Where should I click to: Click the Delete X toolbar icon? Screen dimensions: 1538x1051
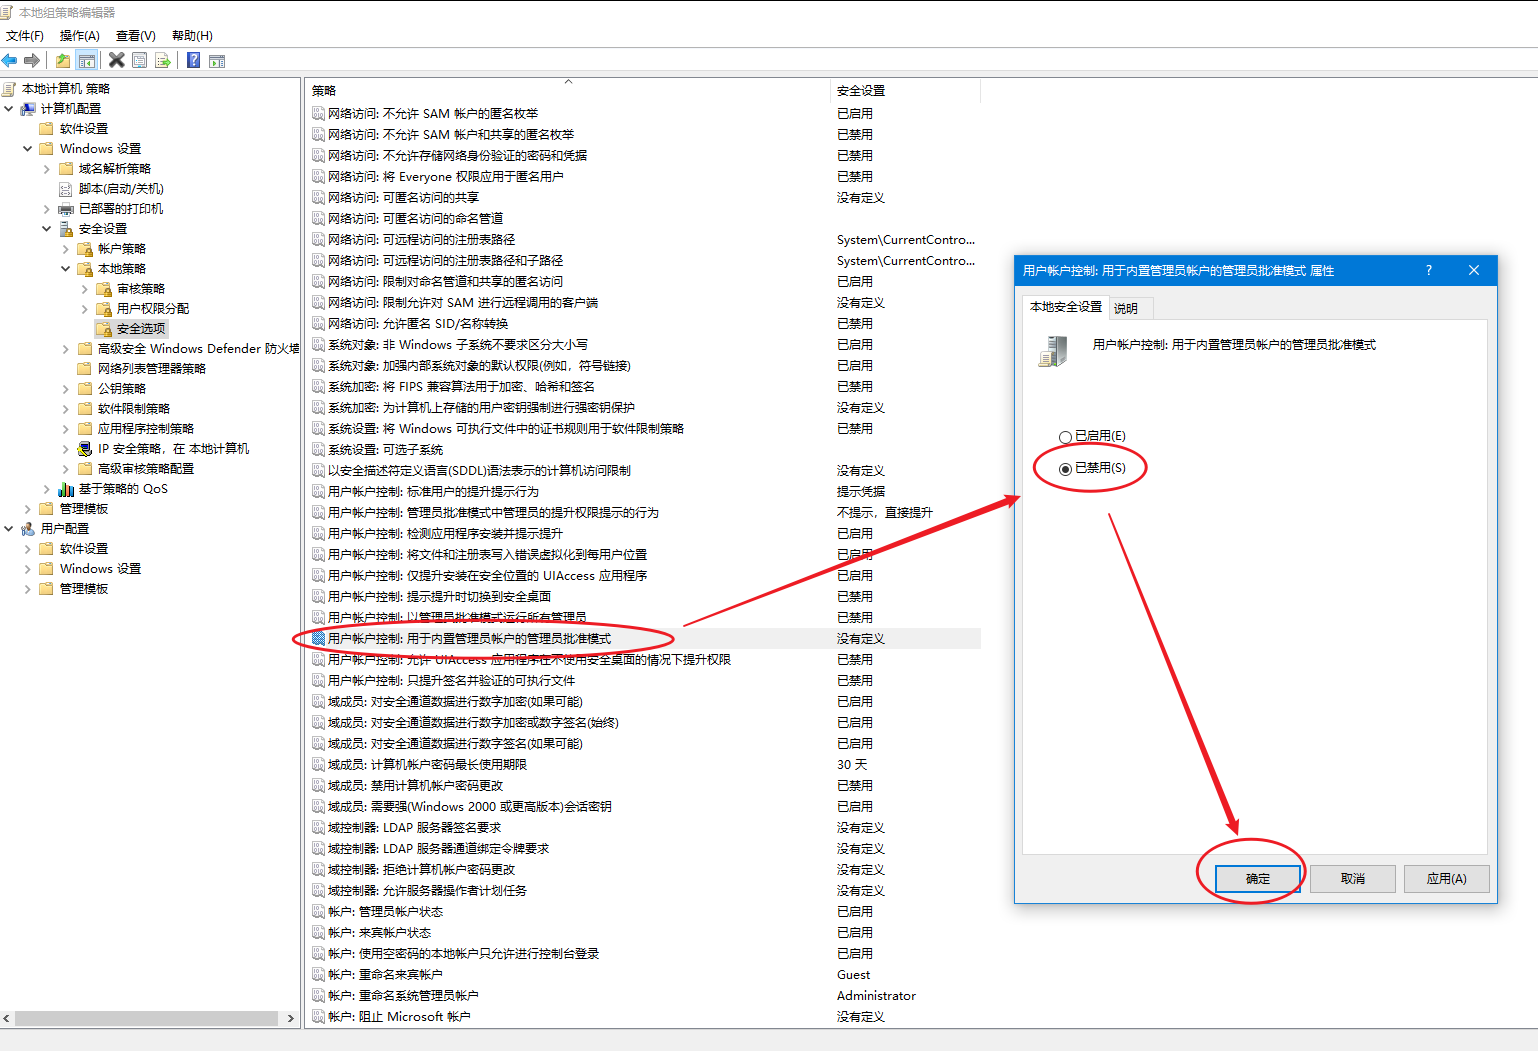117,60
